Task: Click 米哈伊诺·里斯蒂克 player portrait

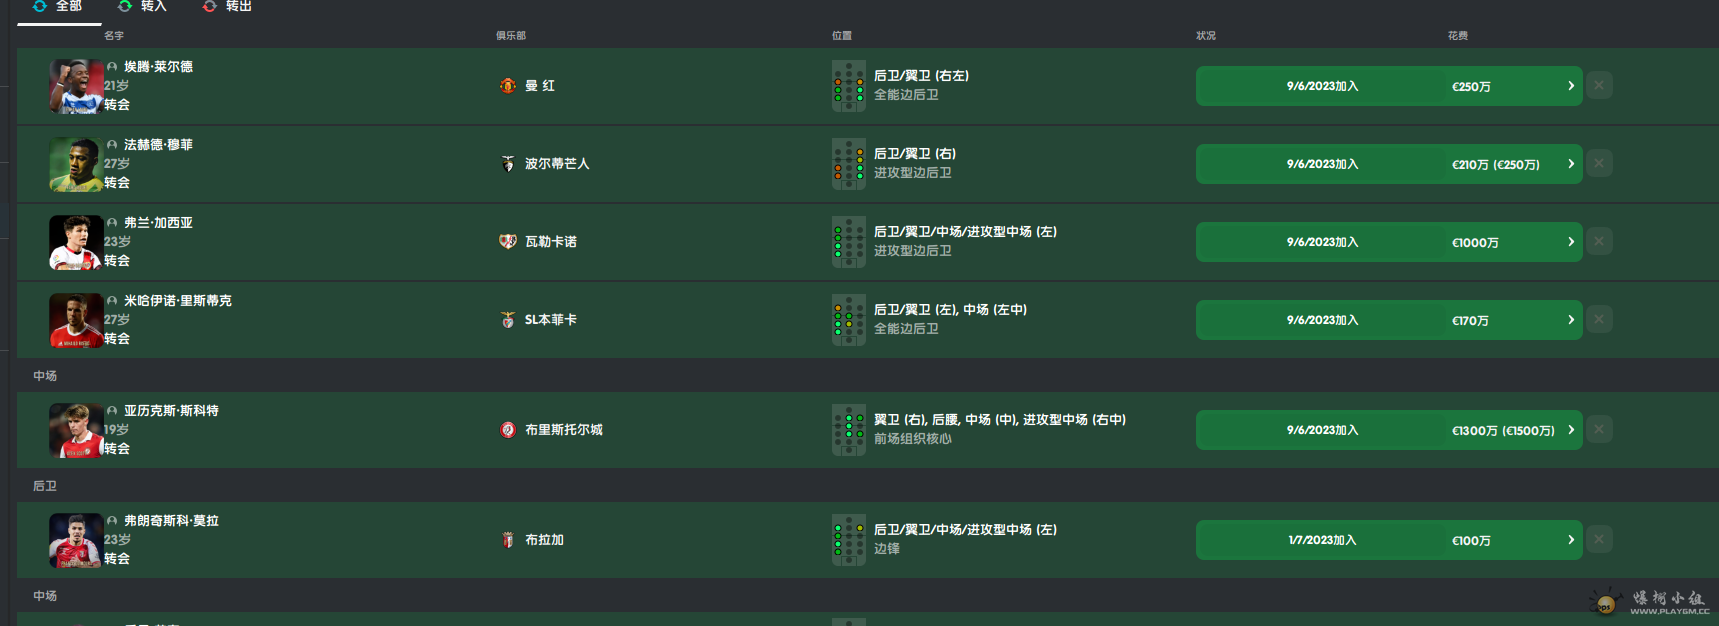Action: 76,320
